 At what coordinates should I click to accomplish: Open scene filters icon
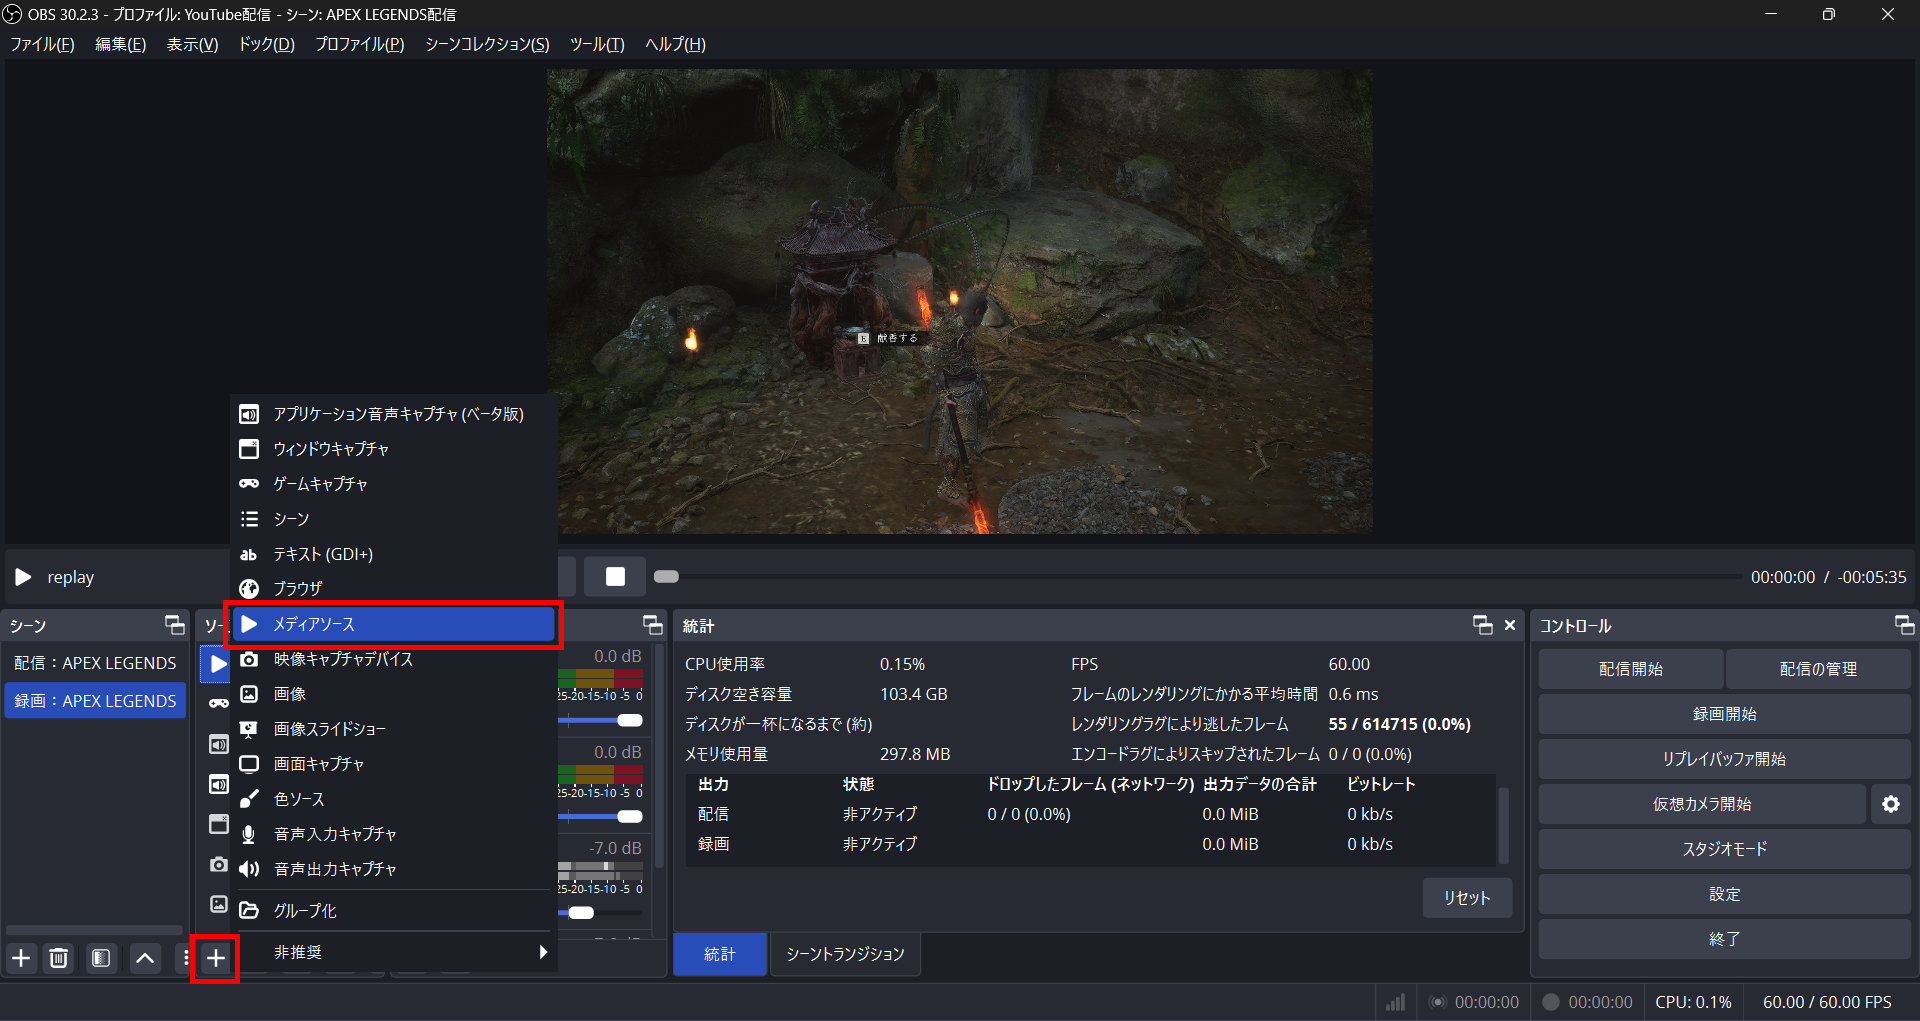click(101, 958)
